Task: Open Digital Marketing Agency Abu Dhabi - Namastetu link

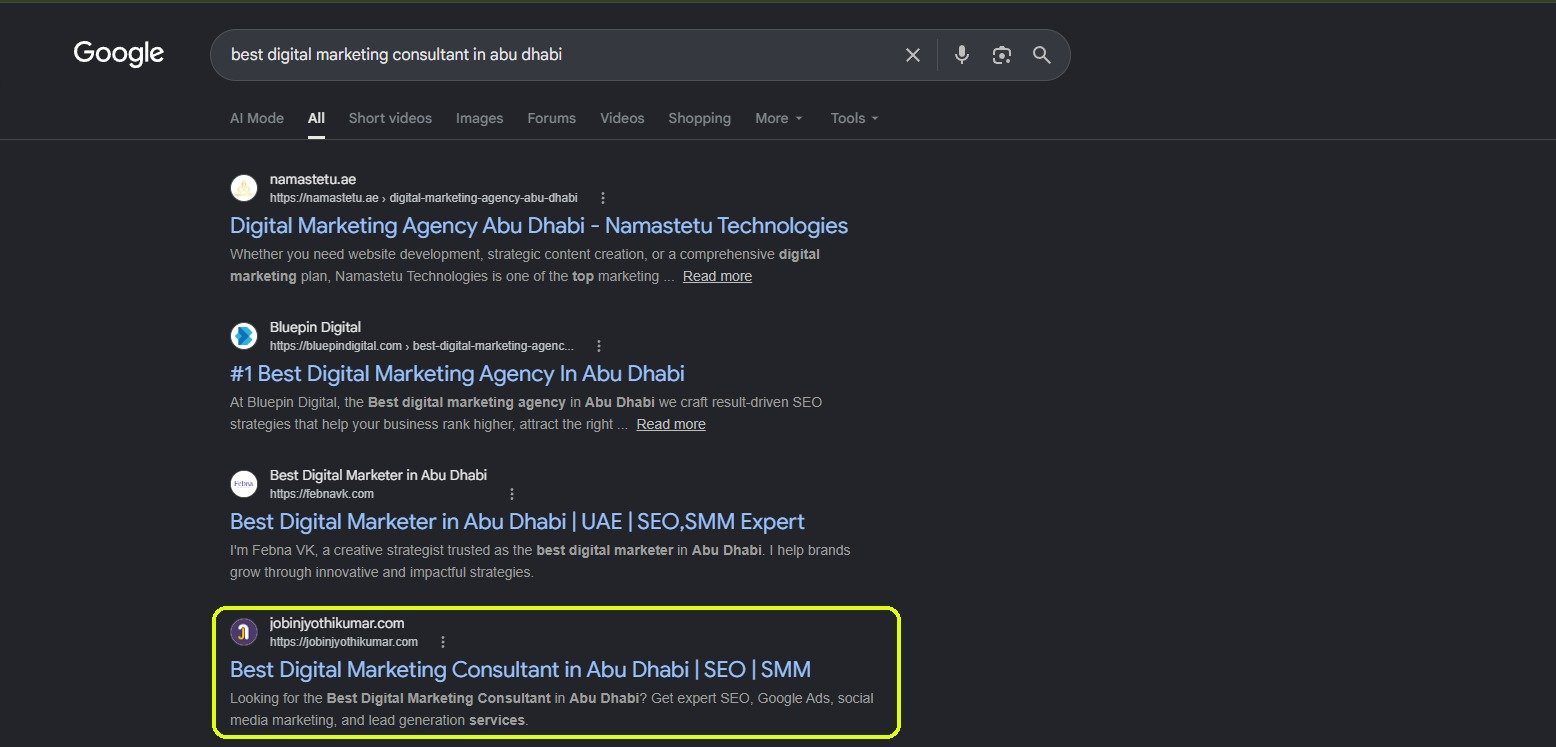Action: 539,226
